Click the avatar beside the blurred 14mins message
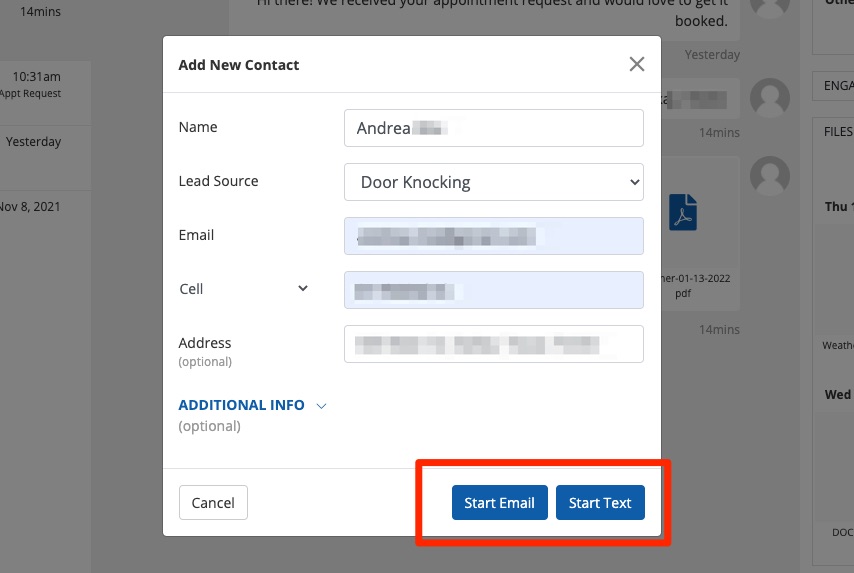854x573 pixels. 770,98
